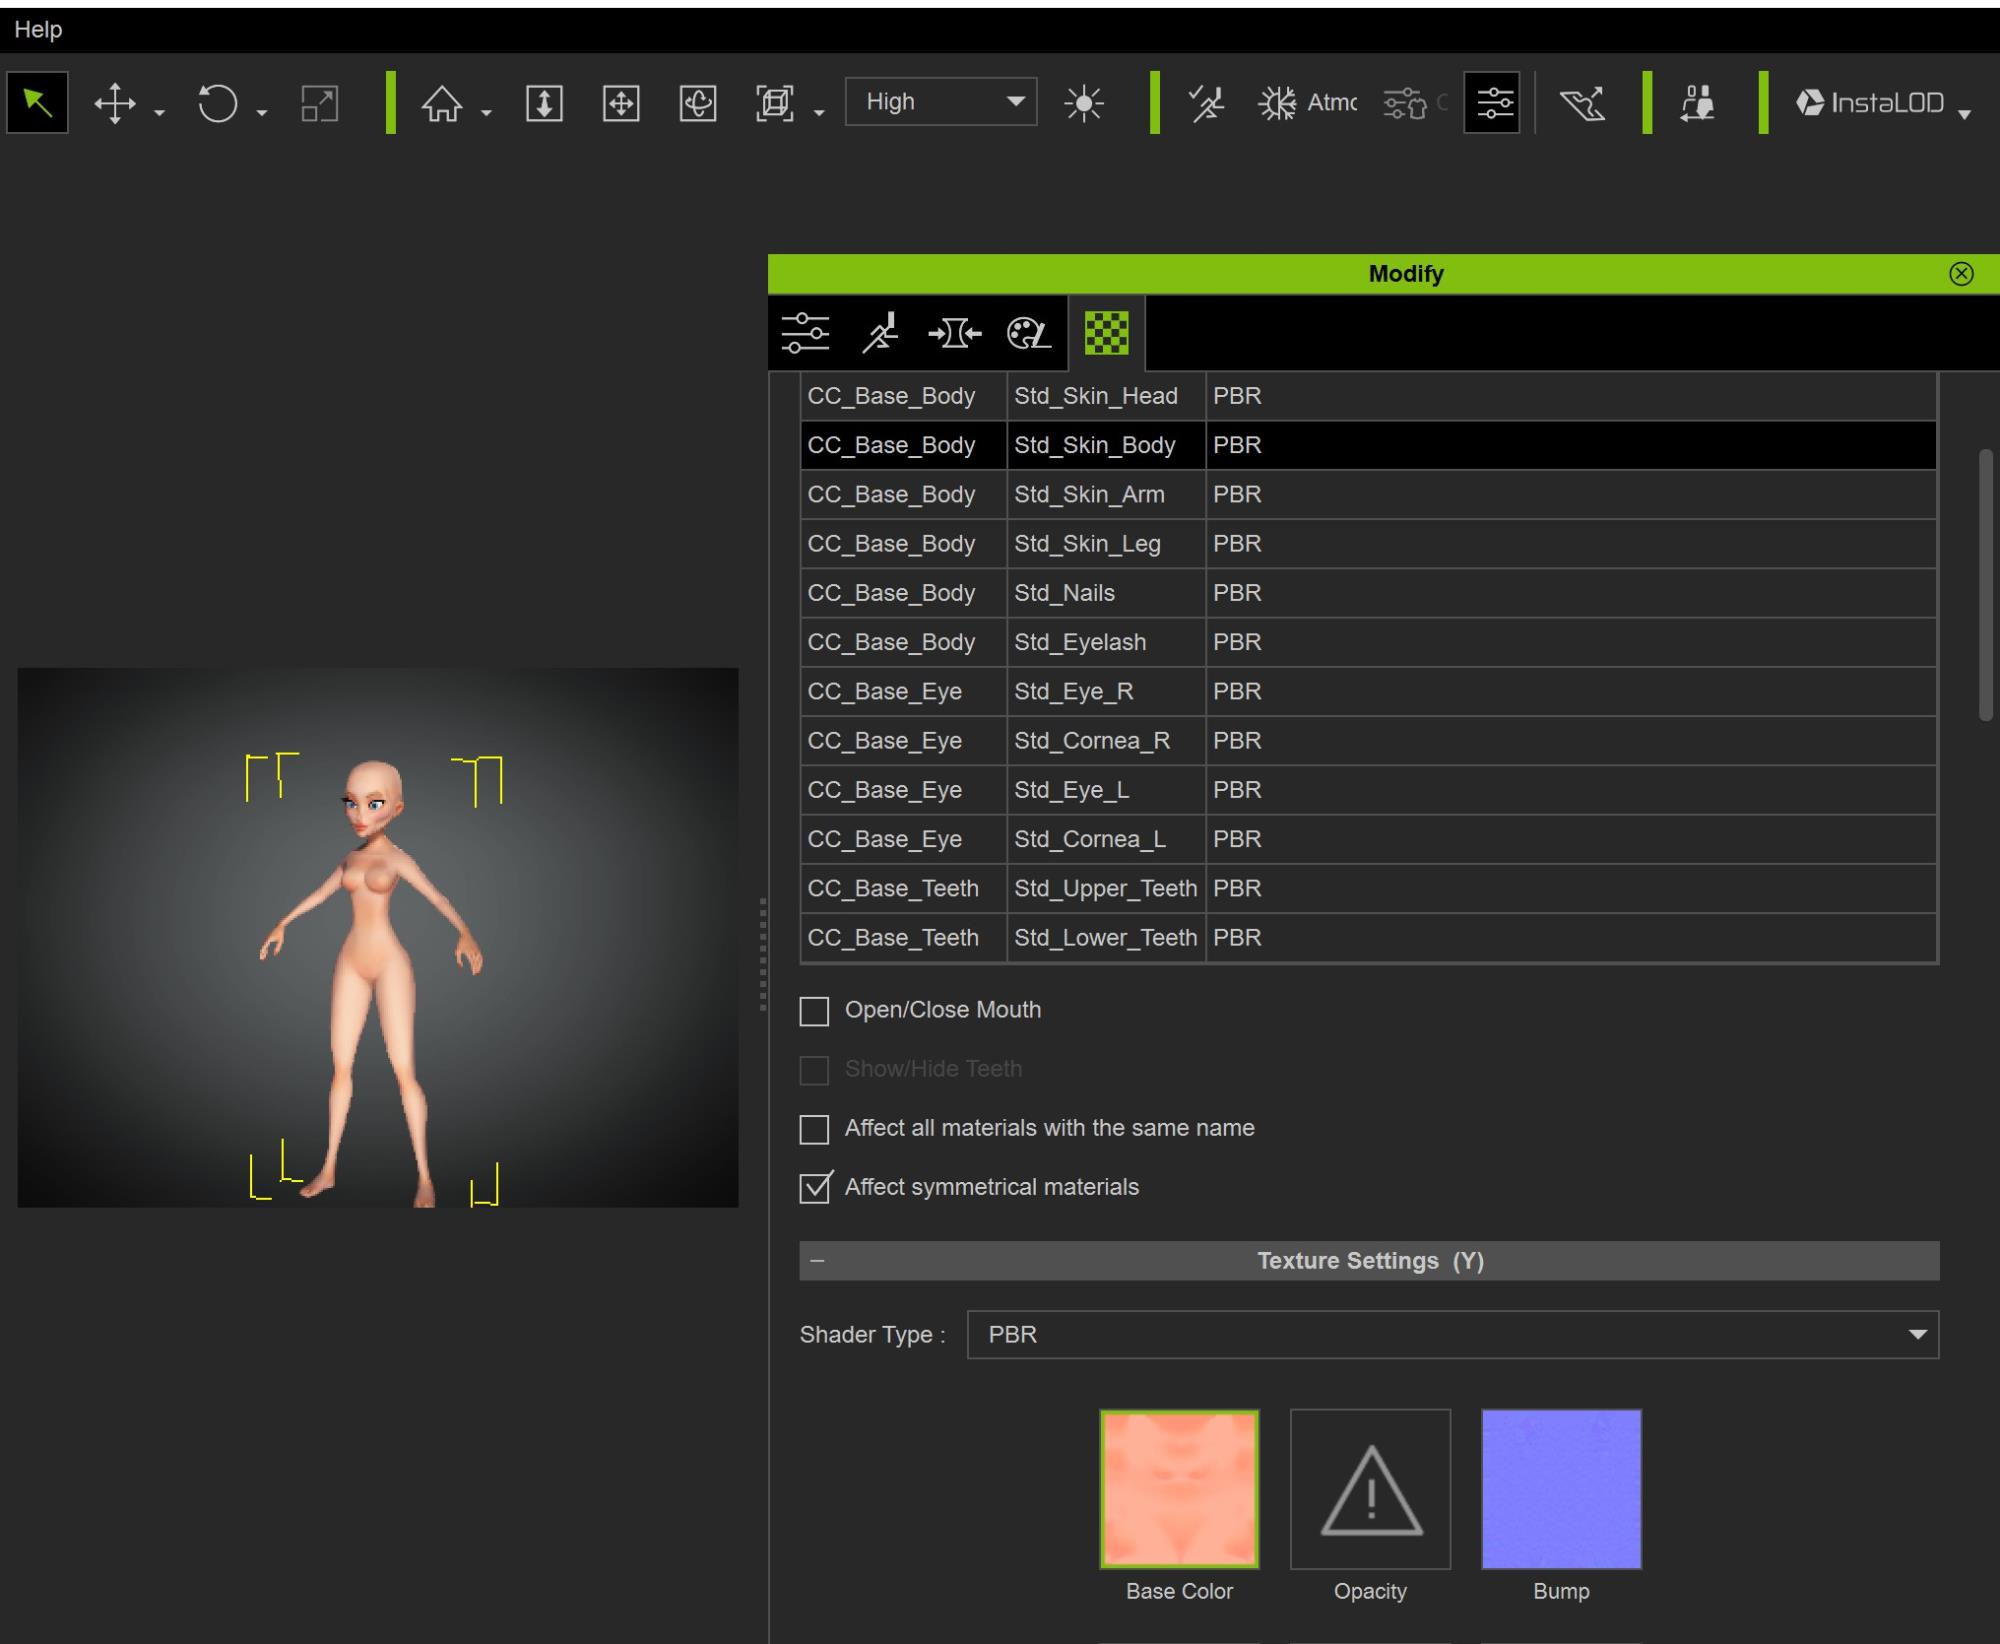Select the Std_Lower_Teeth material row

point(1369,938)
